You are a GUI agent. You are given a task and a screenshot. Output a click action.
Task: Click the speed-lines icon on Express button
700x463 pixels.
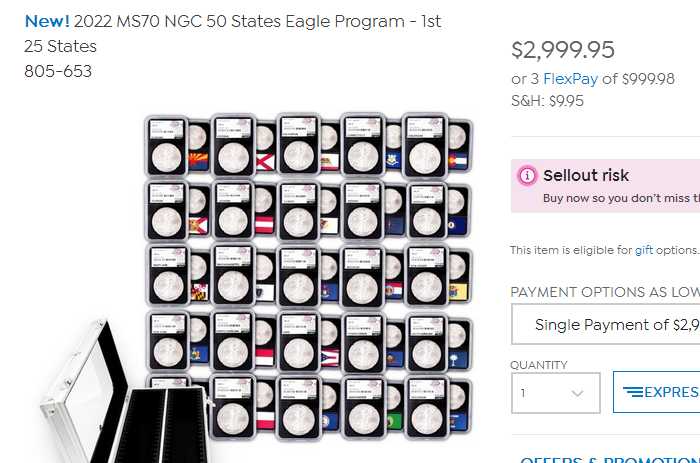pyautogui.click(x=633, y=392)
